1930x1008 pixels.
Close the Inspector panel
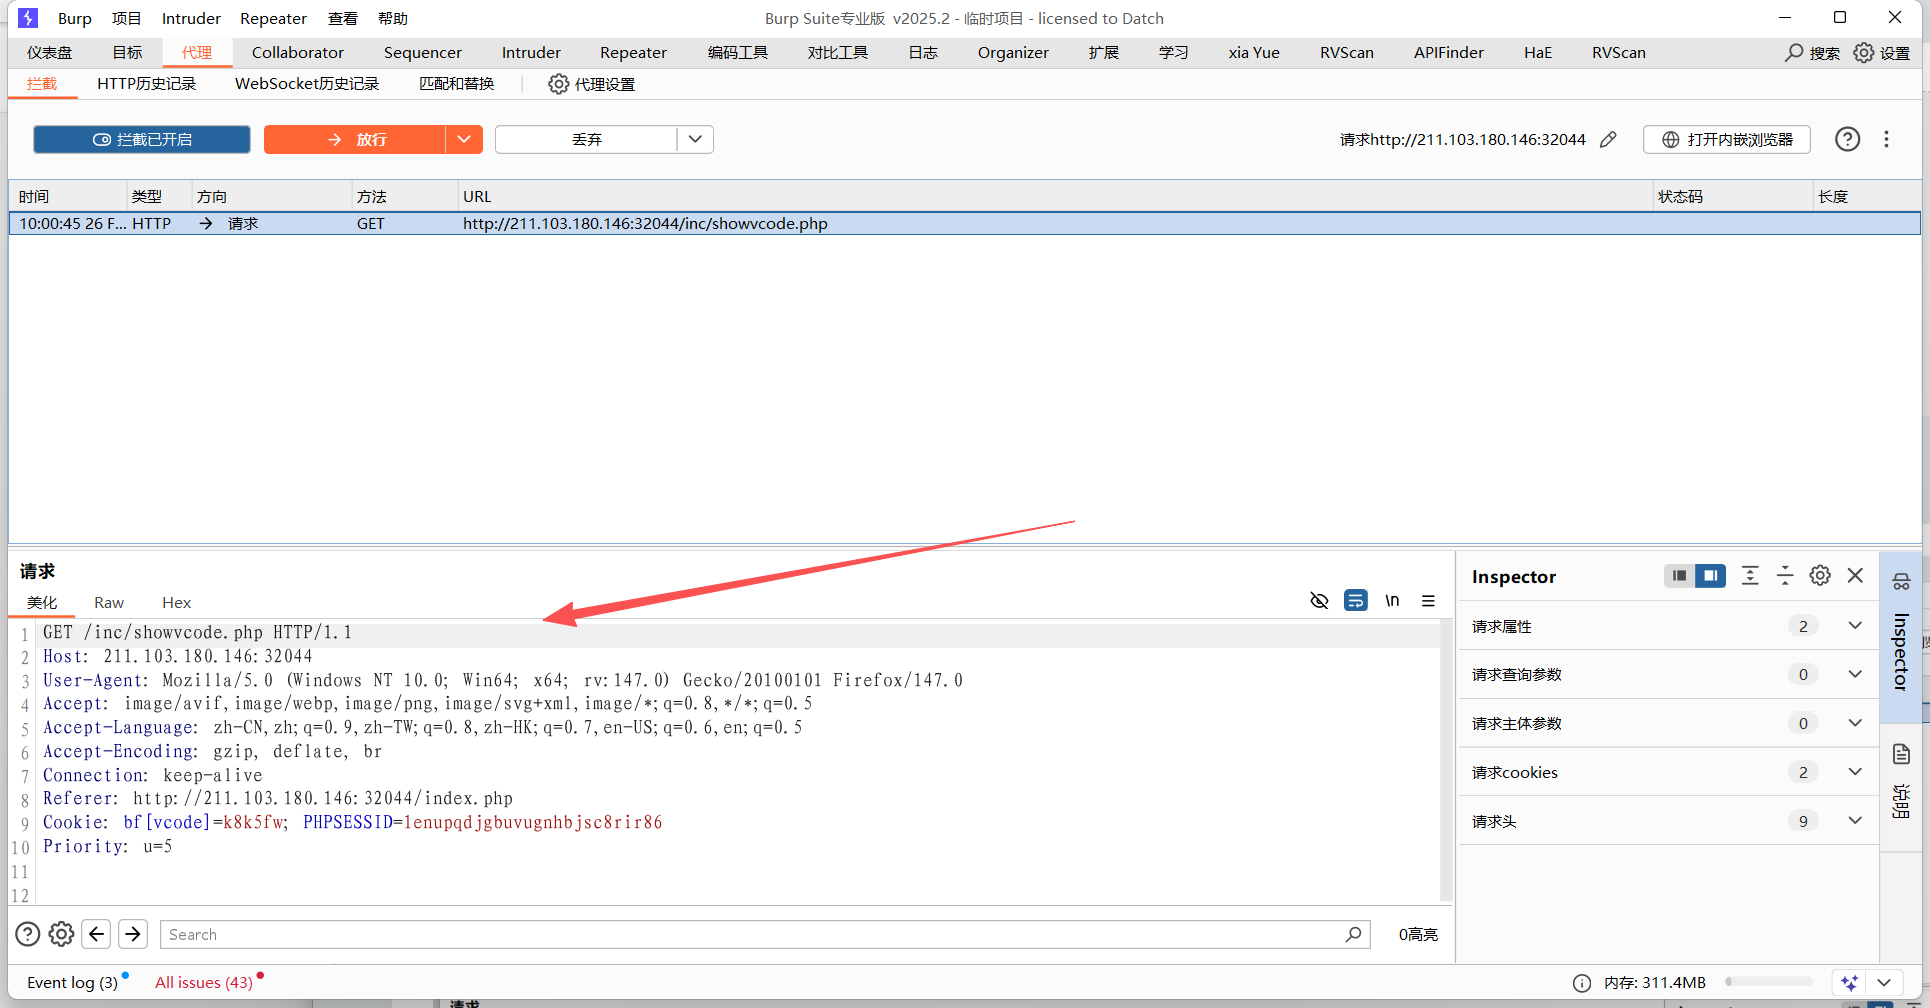tap(1855, 576)
